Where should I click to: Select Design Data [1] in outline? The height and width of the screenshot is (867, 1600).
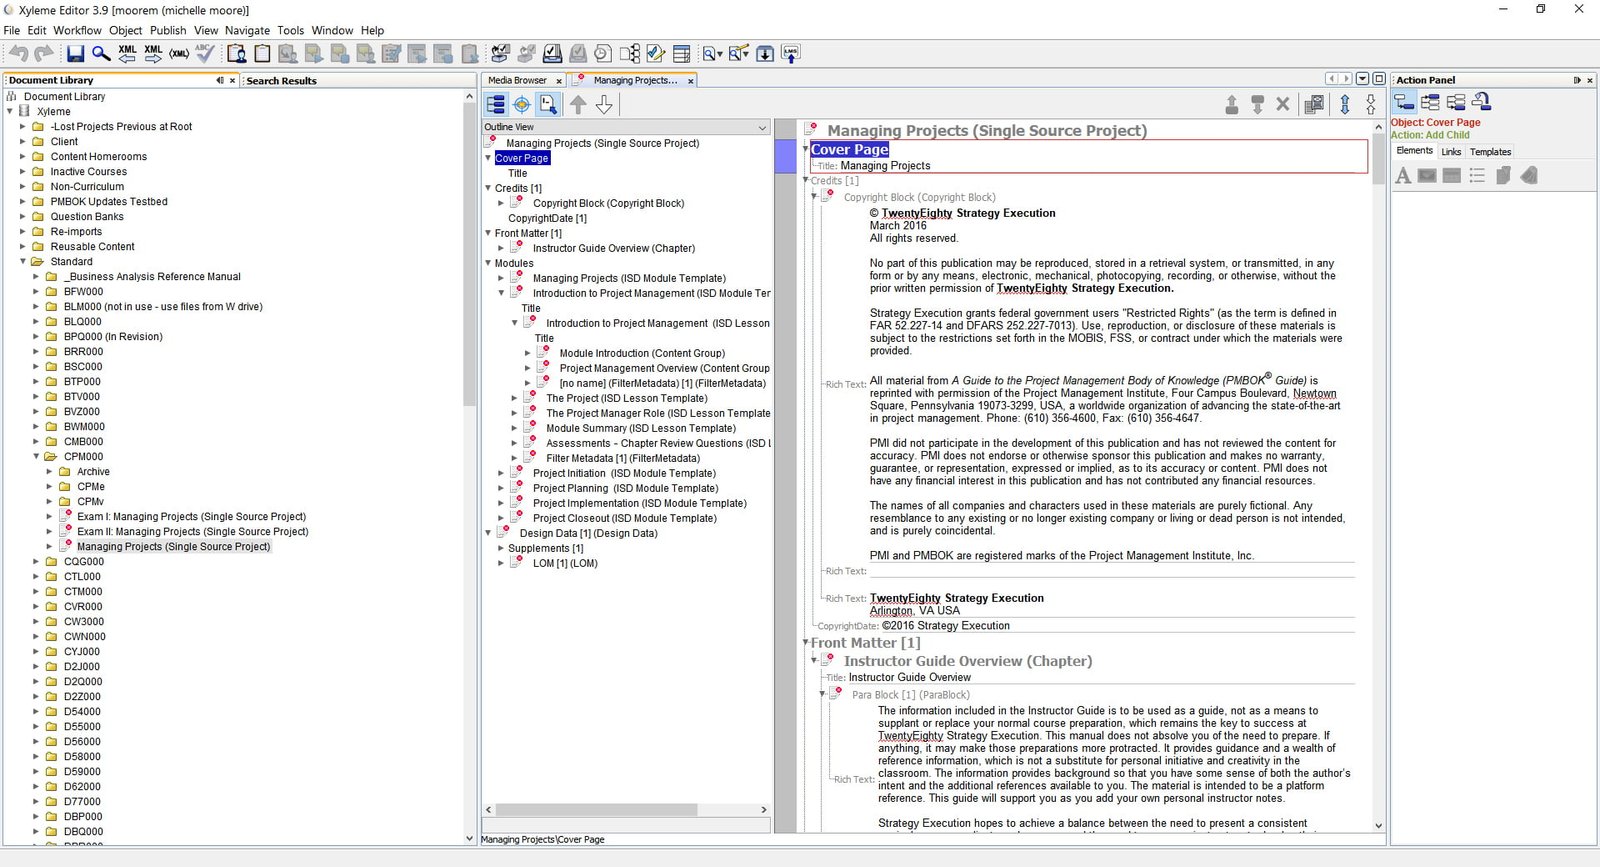click(588, 534)
